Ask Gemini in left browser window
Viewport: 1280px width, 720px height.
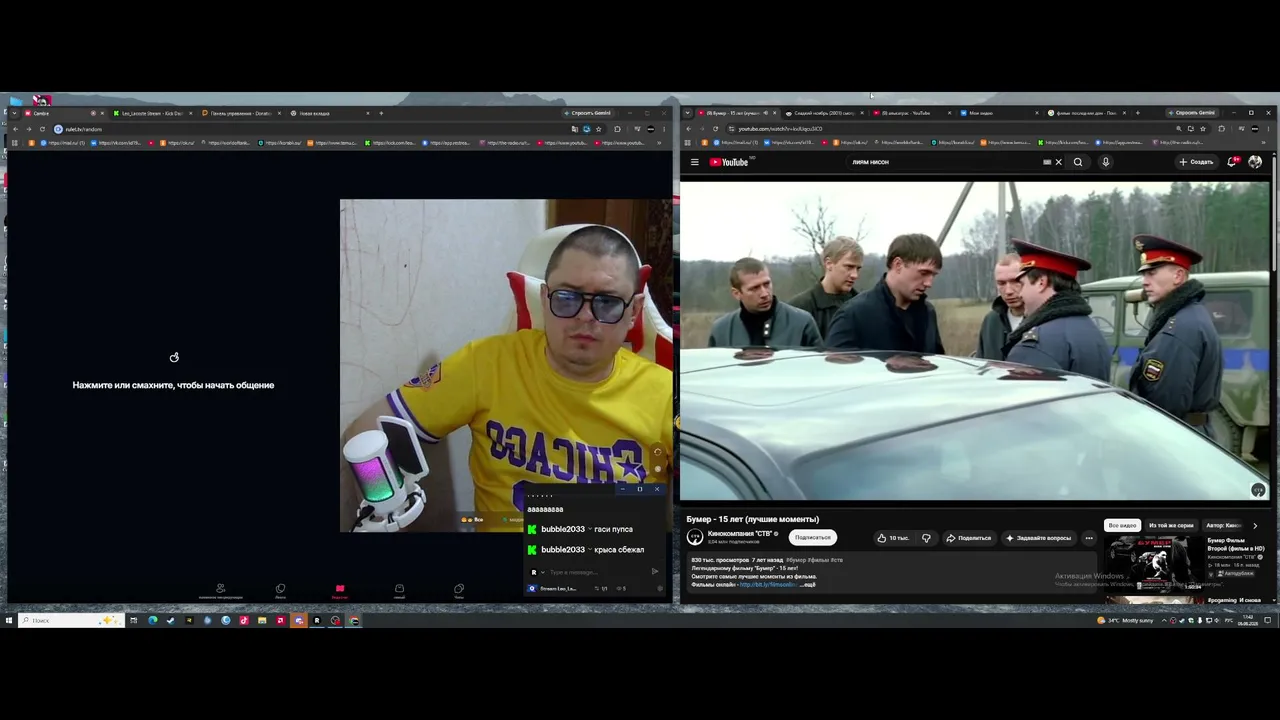click(587, 113)
